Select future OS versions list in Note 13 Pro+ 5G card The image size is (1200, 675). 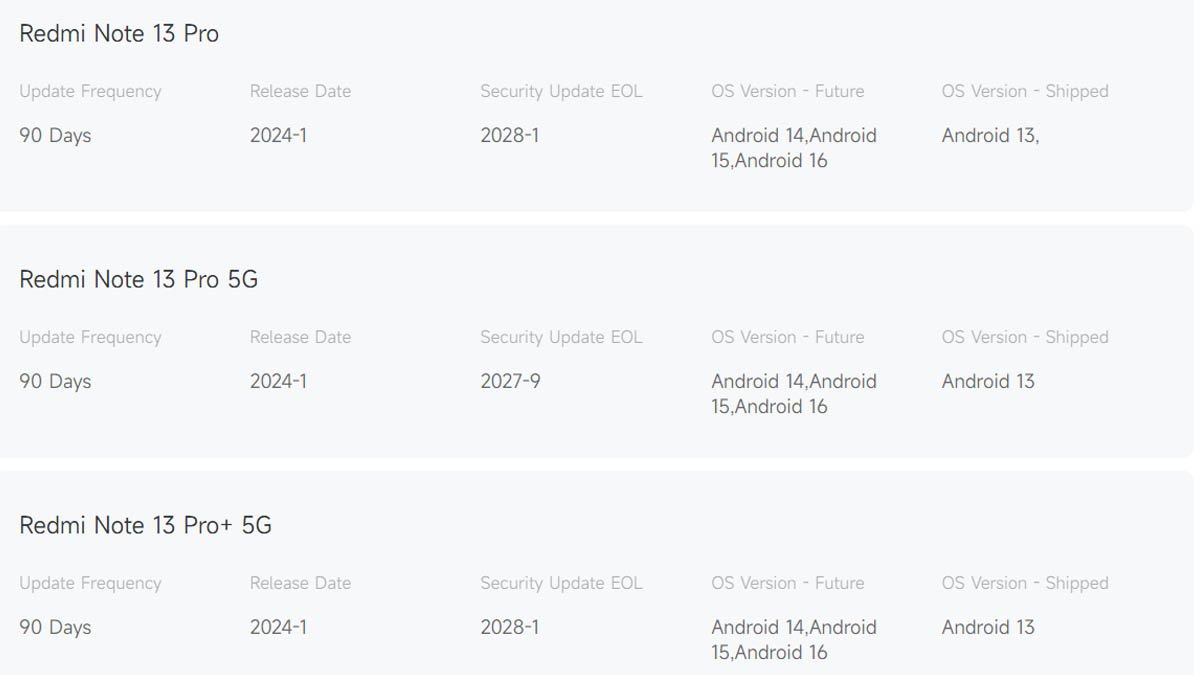tap(793, 640)
